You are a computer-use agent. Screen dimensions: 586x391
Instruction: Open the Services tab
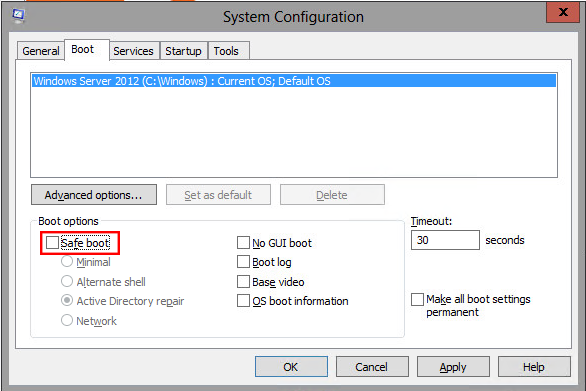tap(133, 51)
